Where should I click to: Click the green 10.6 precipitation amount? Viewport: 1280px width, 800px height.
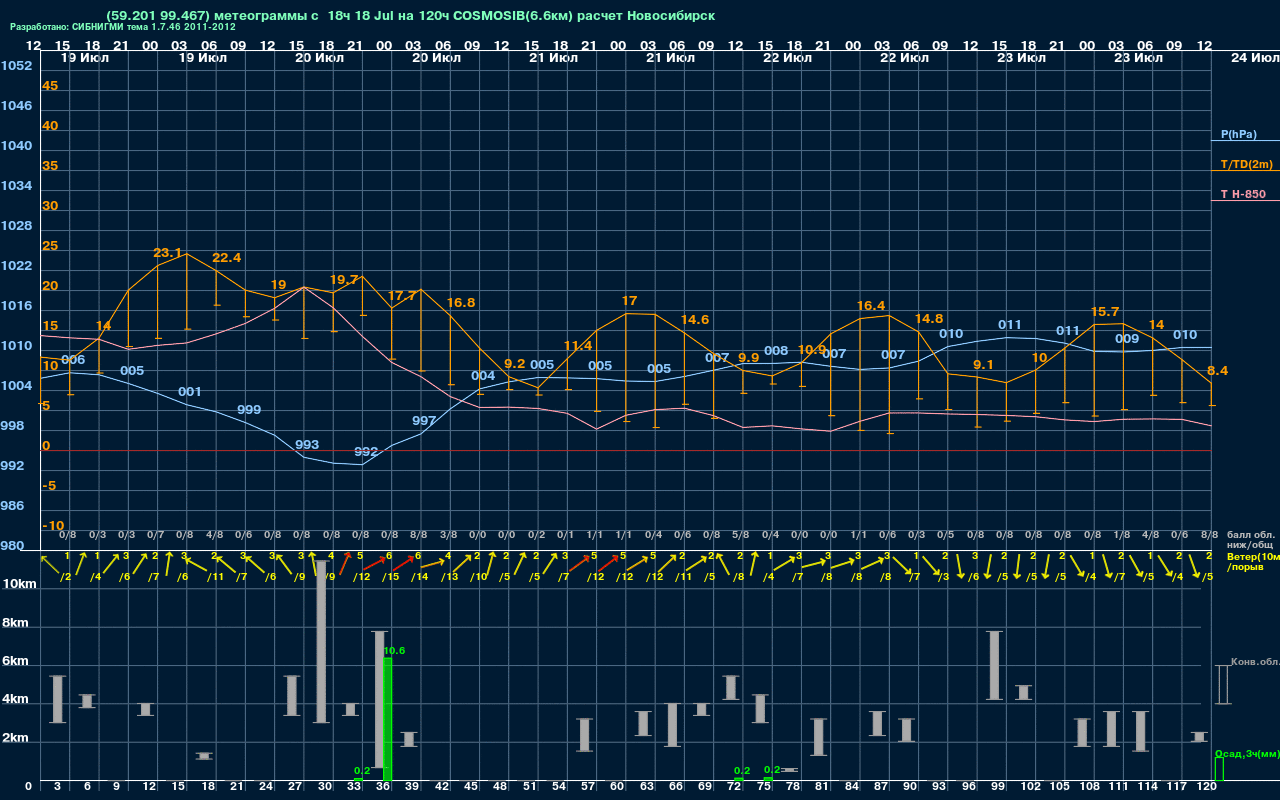tap(394, 651)
